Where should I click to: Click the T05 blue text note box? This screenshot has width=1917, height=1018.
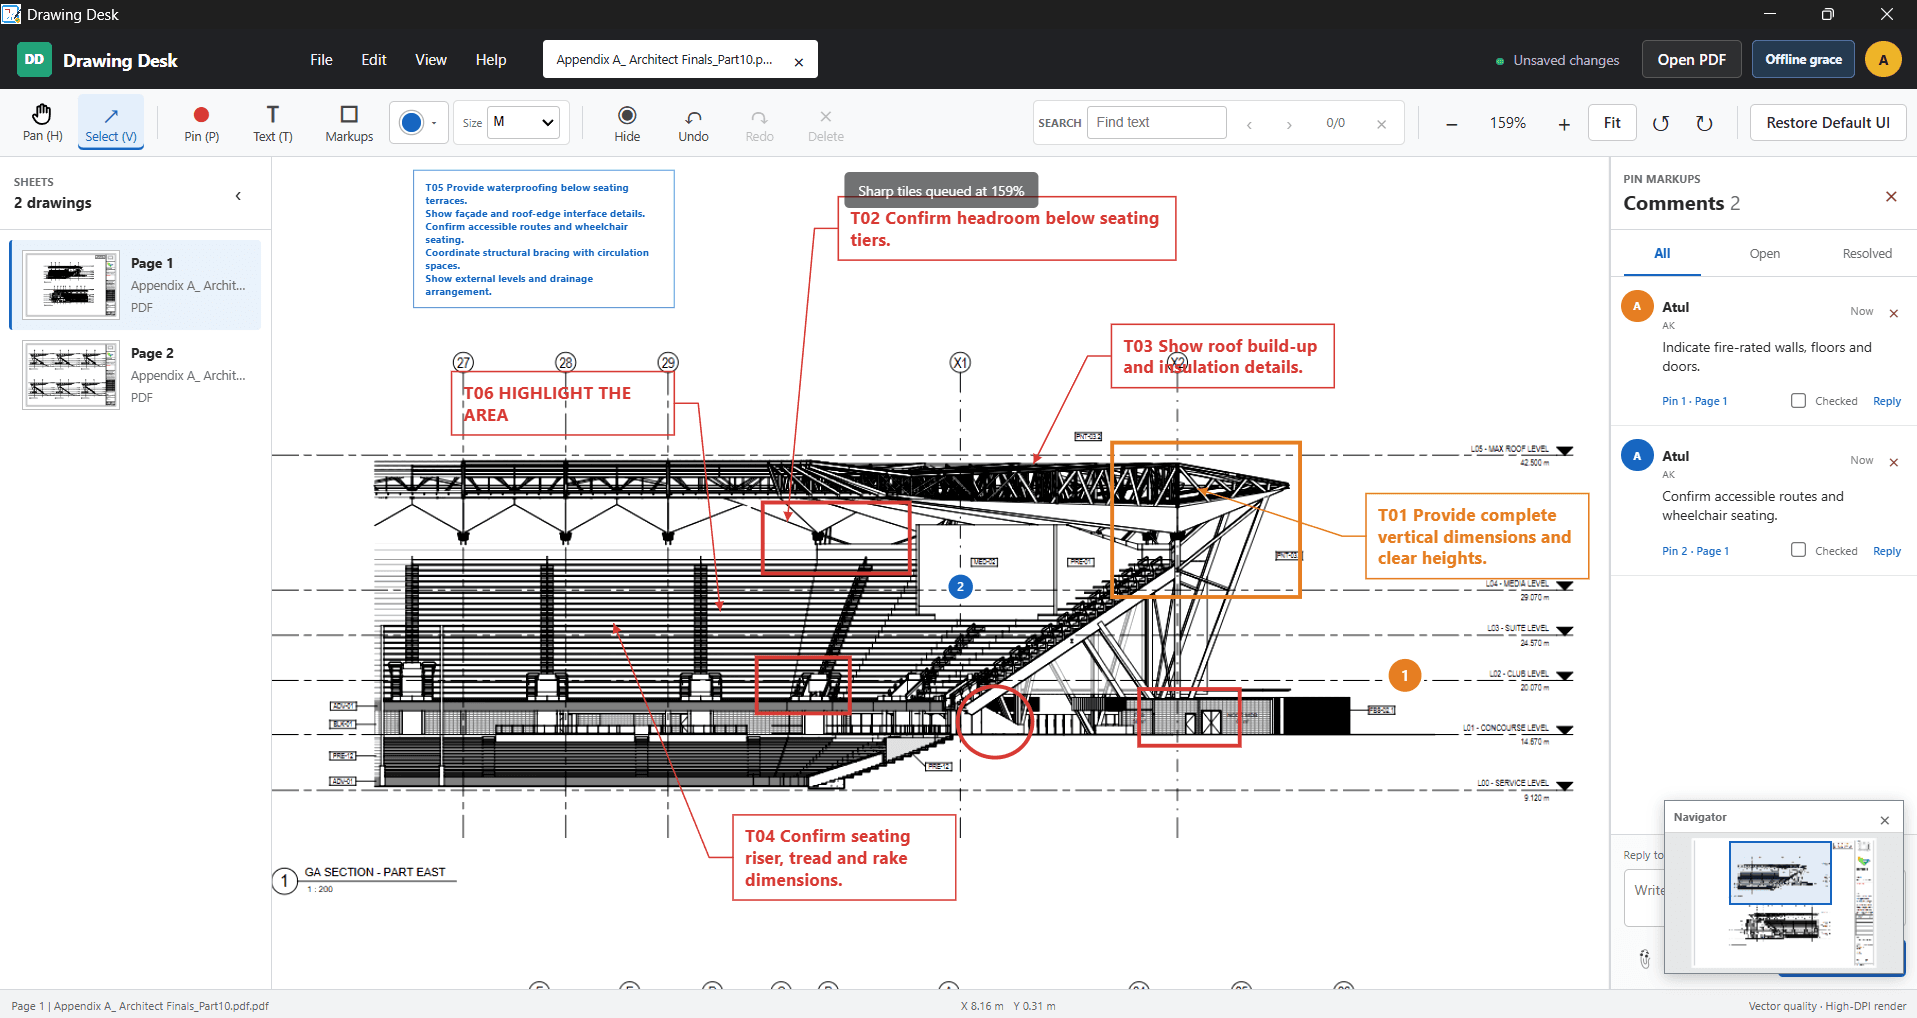(x=544, y=239)
